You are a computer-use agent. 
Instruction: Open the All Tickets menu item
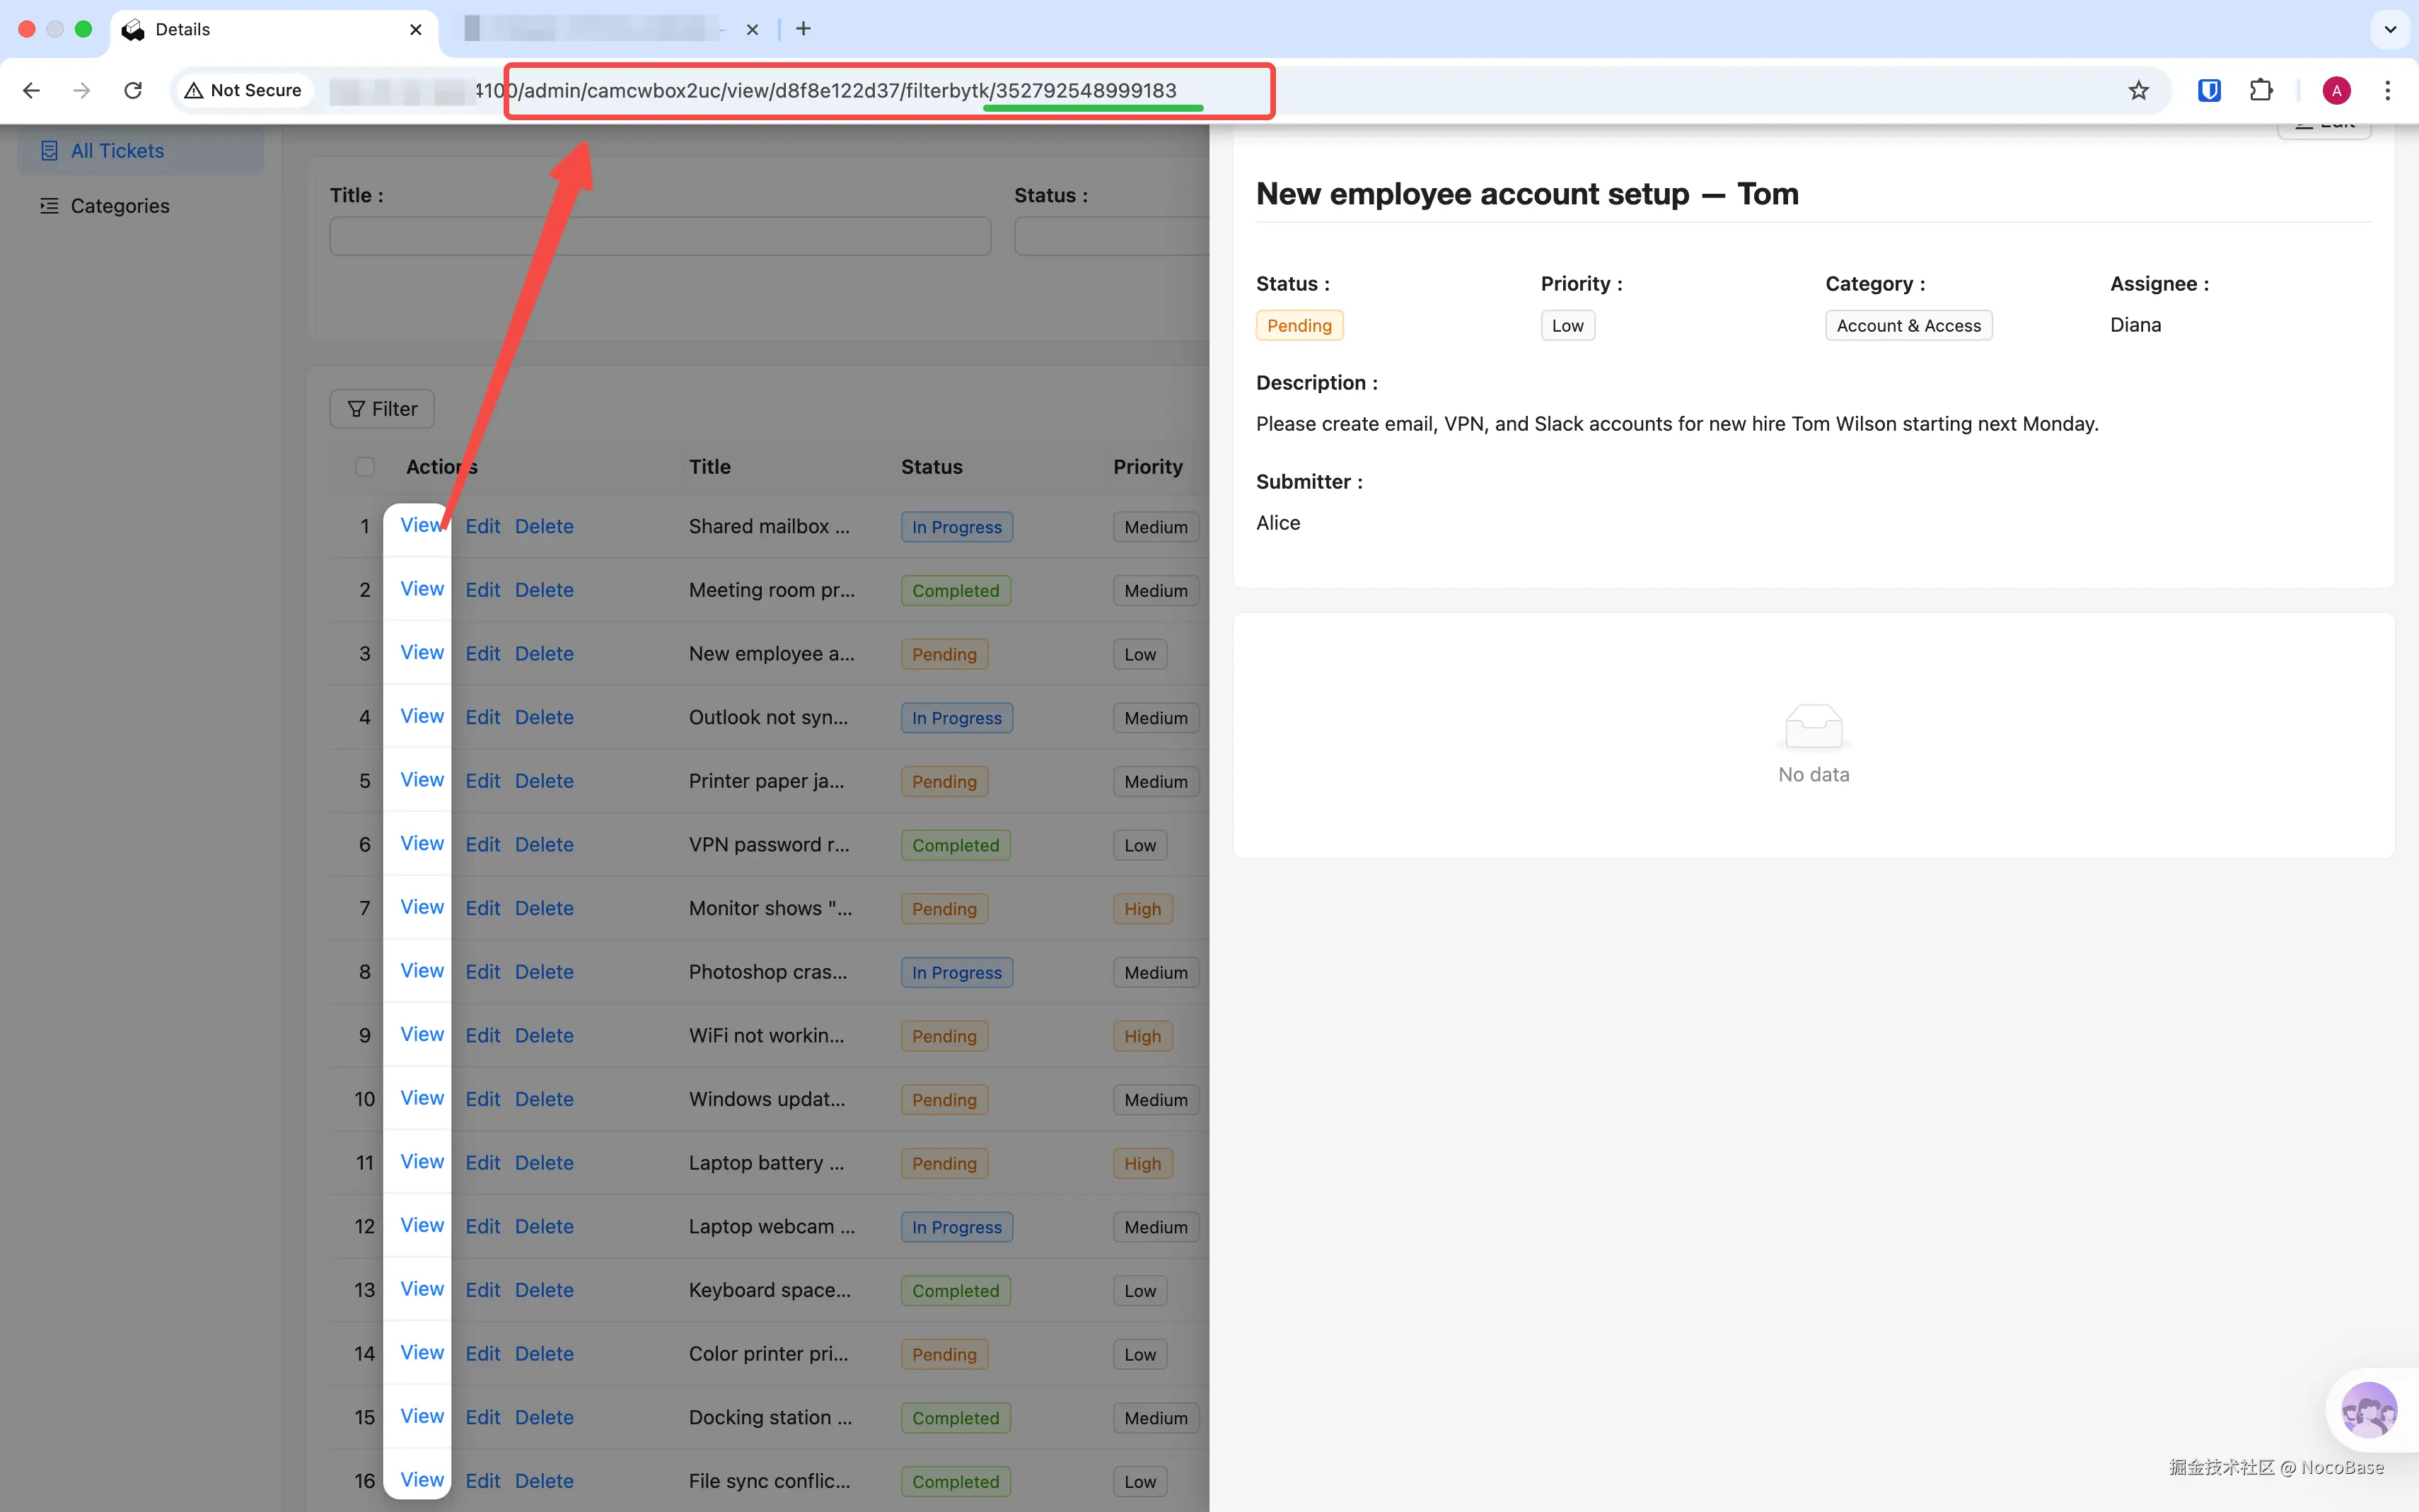click(x=117, y=151)
